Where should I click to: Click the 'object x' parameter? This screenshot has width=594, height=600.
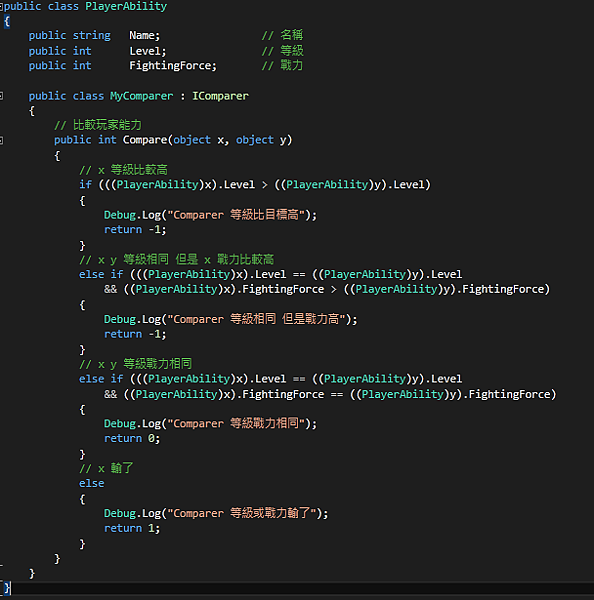(x=199, y=140)
